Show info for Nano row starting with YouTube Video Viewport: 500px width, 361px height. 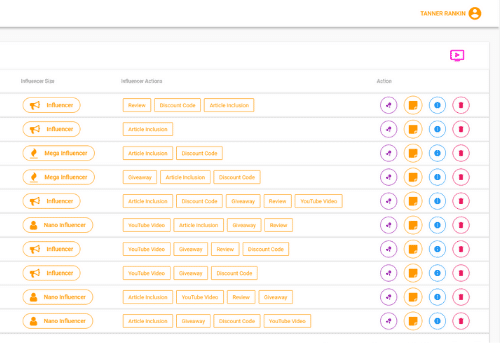click(x=437, y=225)
